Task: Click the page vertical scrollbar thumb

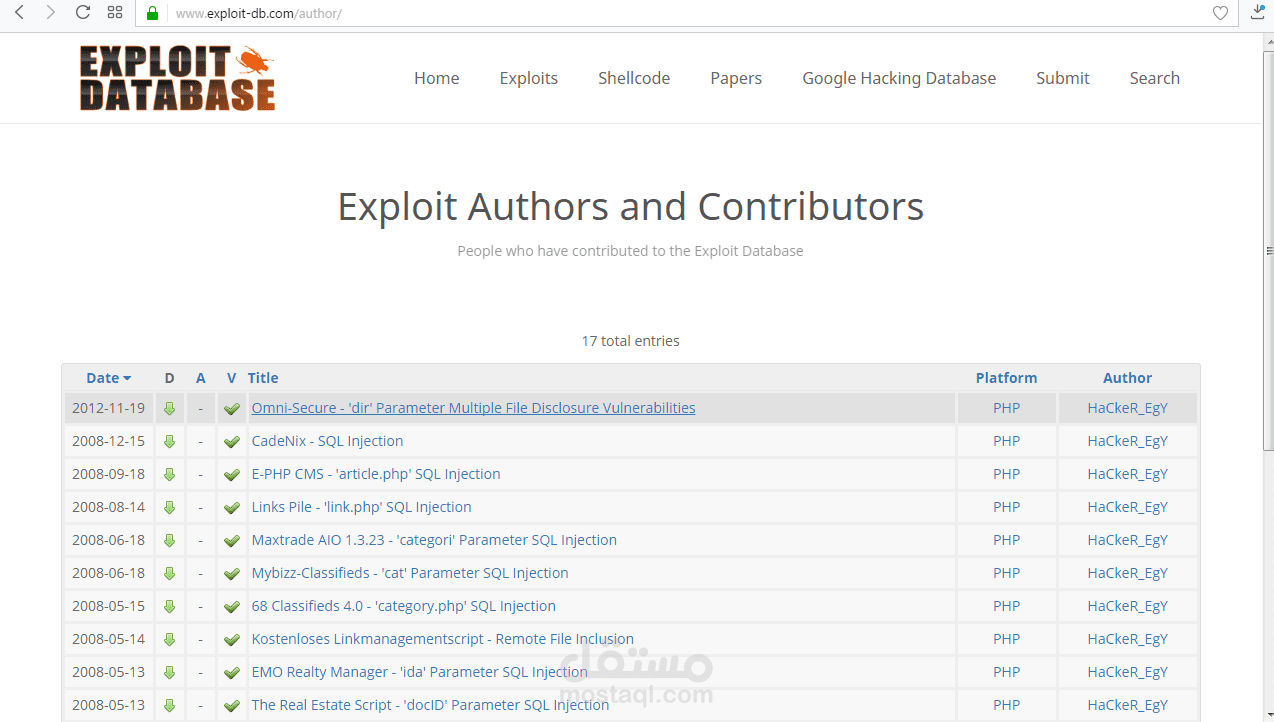Action: coord(1268,250)
